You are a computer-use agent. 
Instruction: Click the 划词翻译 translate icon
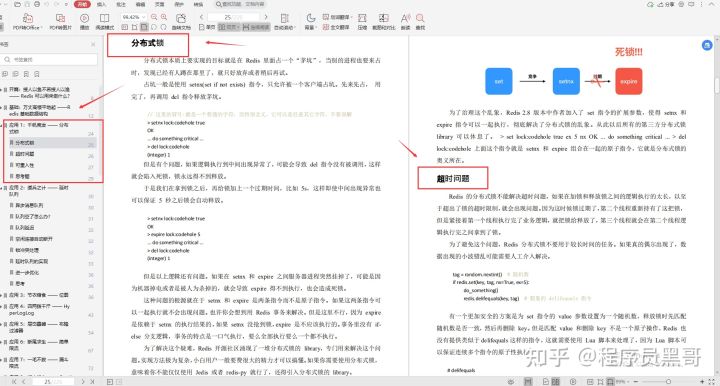click(326, 17)
